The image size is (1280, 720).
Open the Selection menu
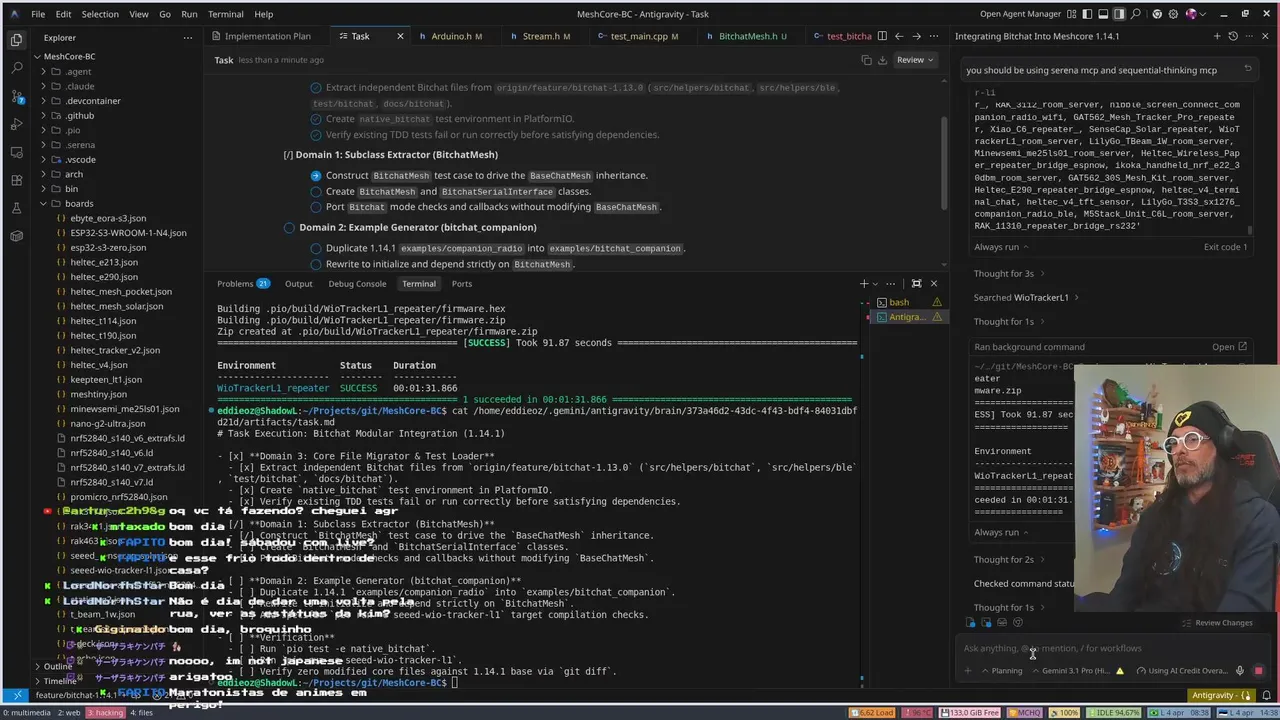[99, 14]
